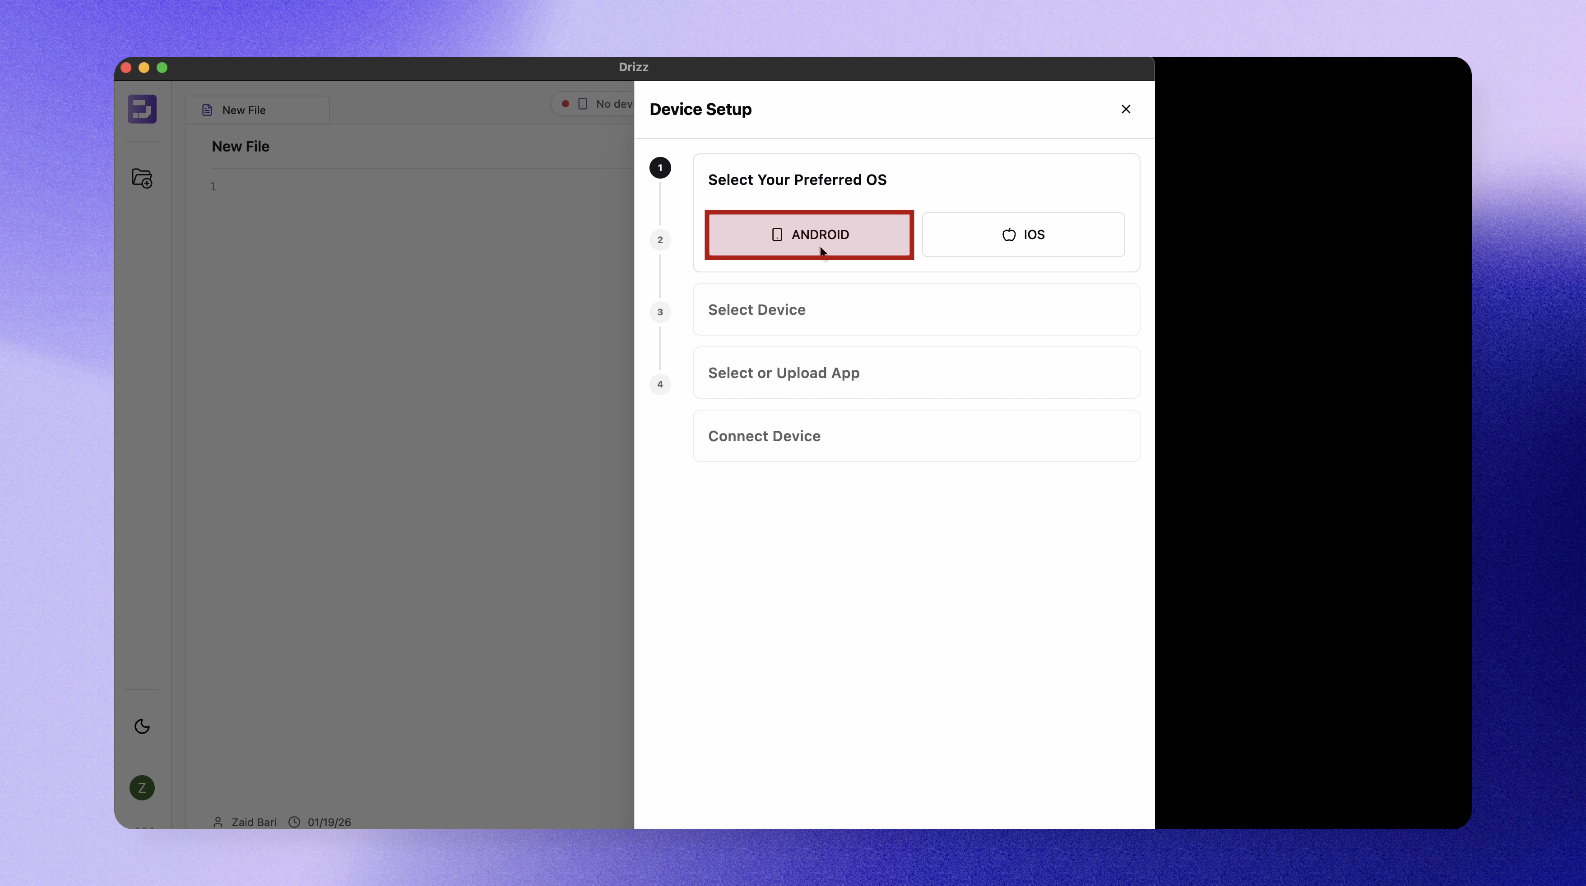1586x886 pixels.
Task: Close the Device Setup panel
Action: pos(1126,109)
